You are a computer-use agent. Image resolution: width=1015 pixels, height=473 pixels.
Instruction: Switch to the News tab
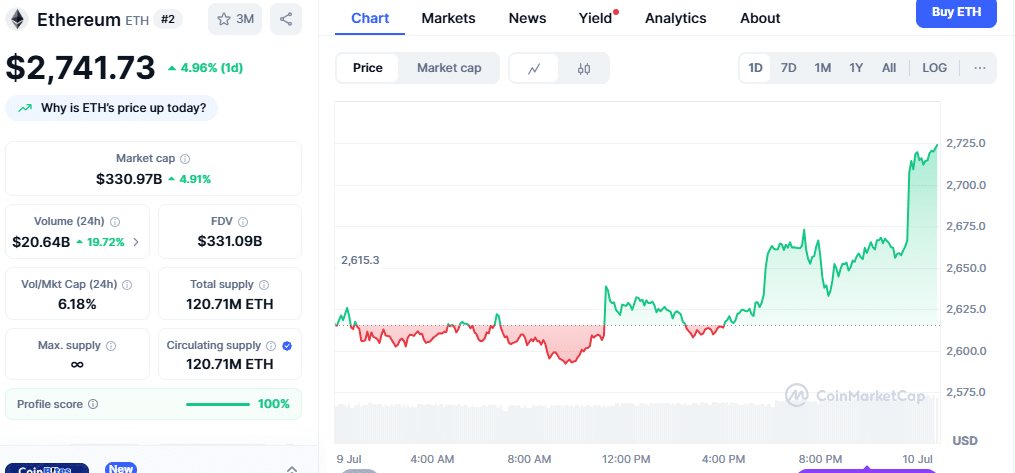[x=528, y=18]
